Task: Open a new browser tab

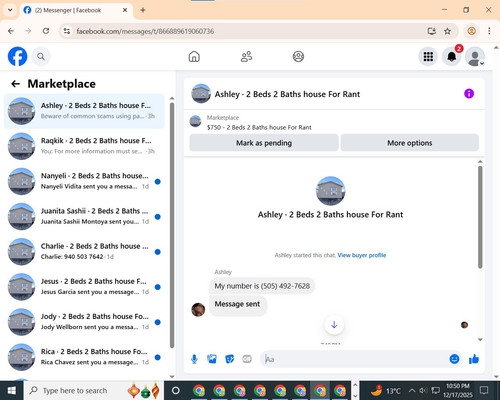Action: point(143,10)
